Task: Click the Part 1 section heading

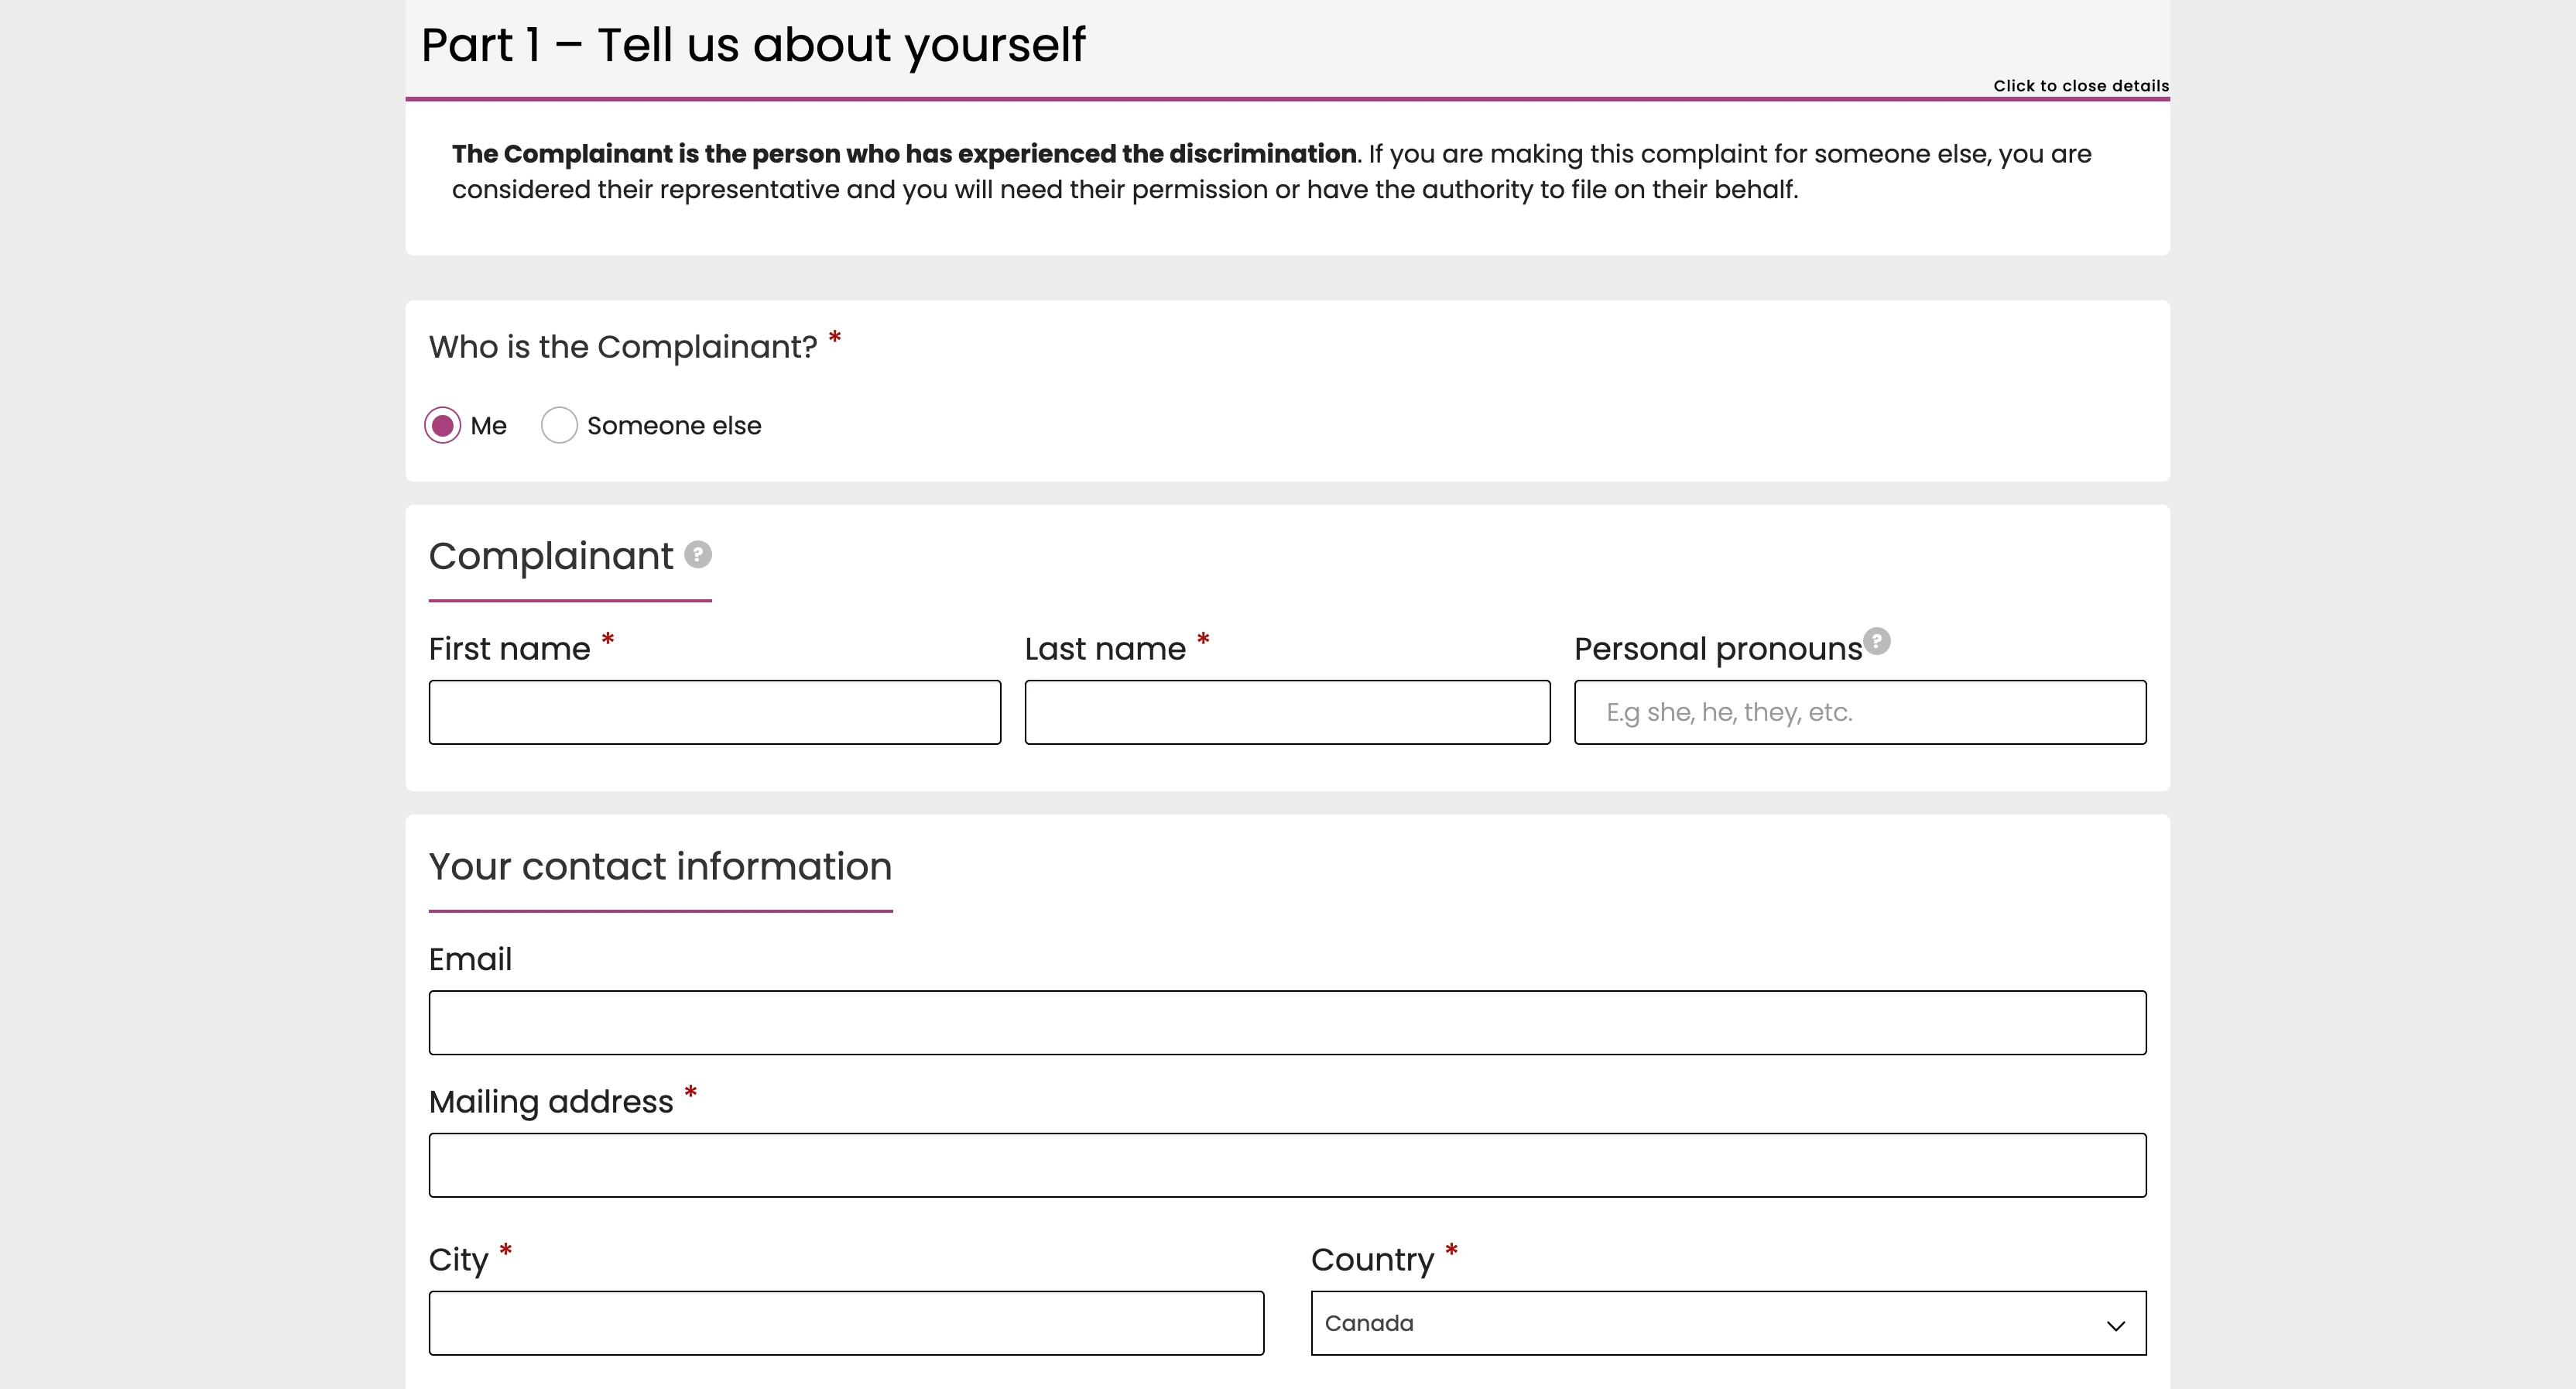Action: (x=752, y=44)
